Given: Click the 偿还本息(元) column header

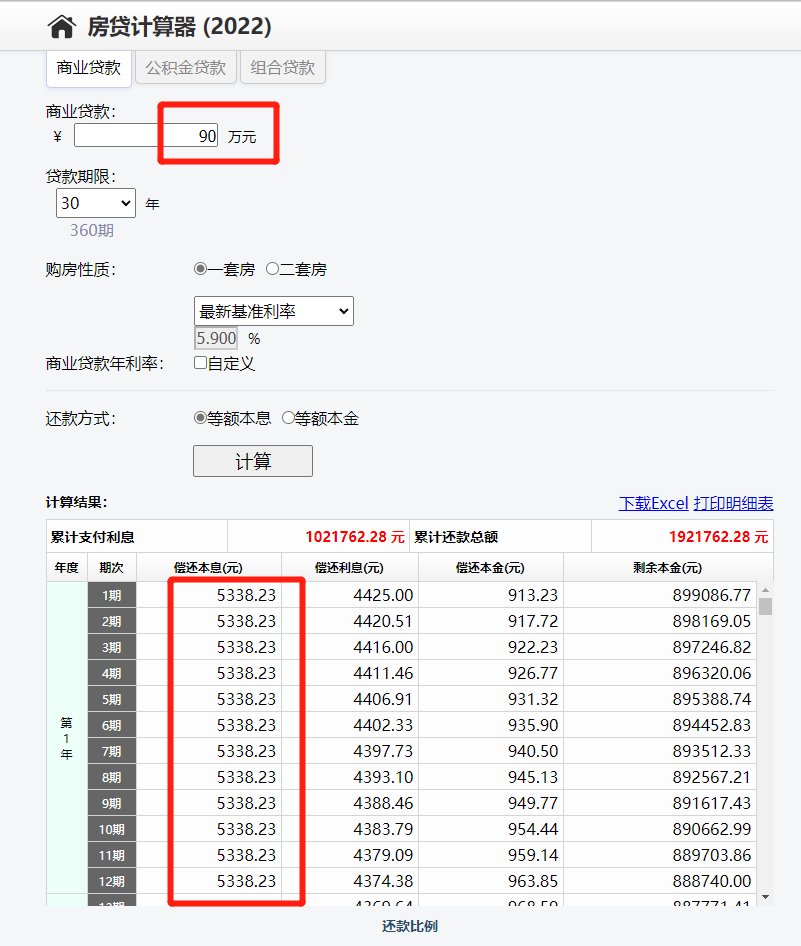Looking at the screenshot, I should 208,568.
